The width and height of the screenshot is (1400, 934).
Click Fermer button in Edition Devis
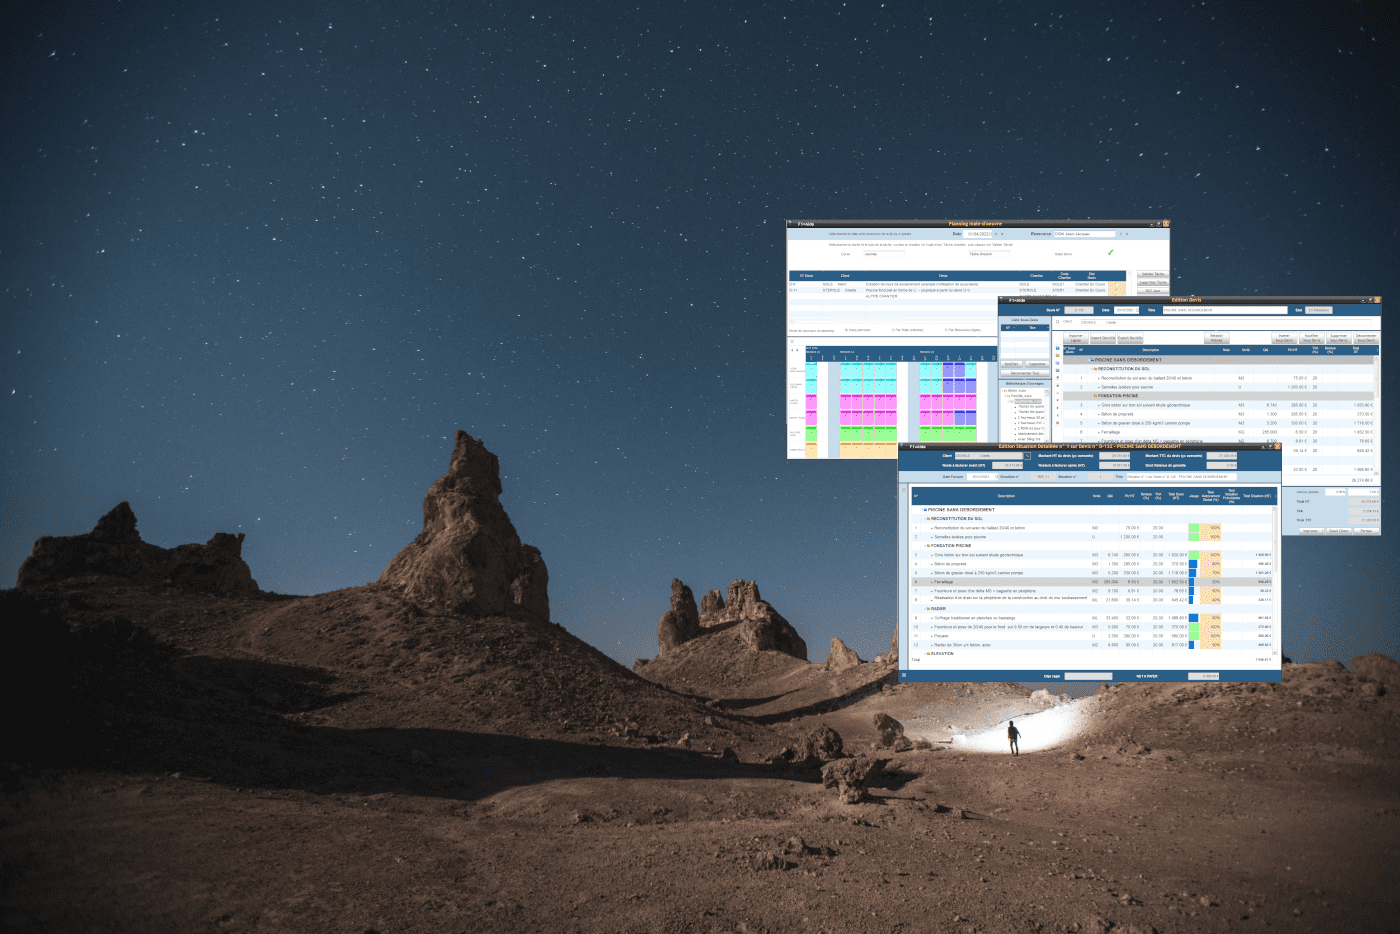(x=1366, y=531)
